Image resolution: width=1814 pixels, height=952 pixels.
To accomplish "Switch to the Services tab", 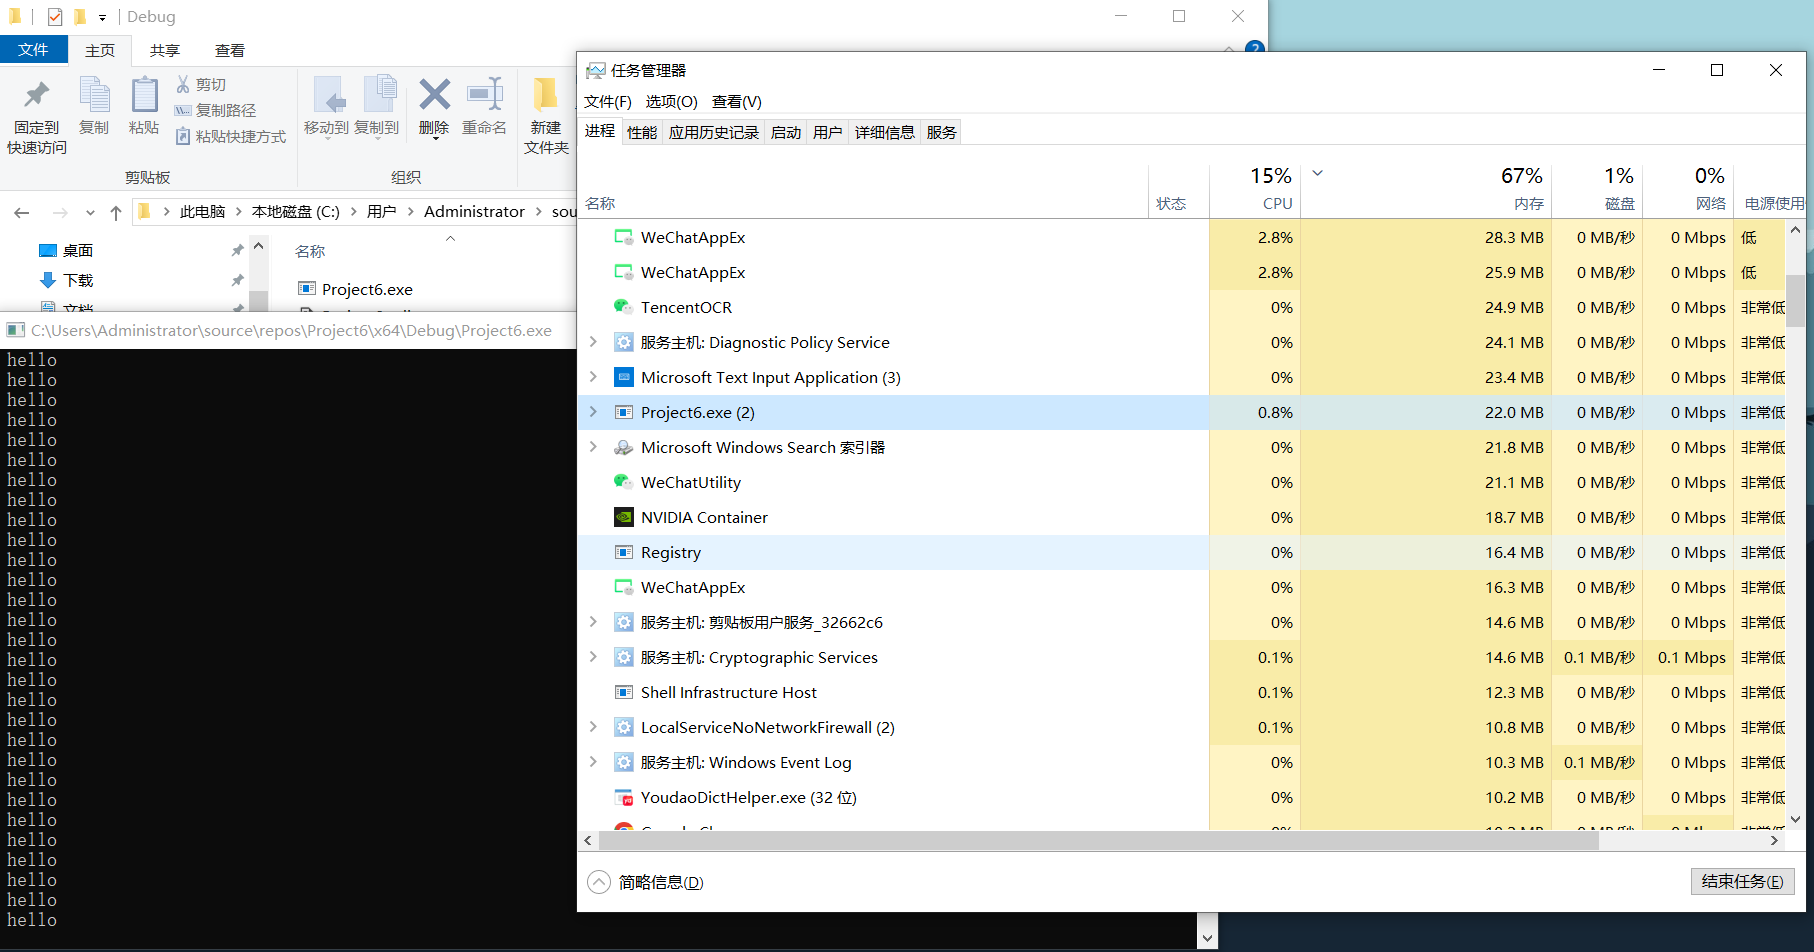I will click(x=942, y=132).
